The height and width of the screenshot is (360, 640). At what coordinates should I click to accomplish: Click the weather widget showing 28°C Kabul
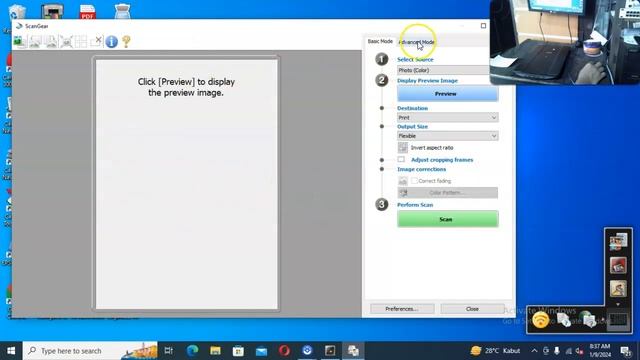495,351
